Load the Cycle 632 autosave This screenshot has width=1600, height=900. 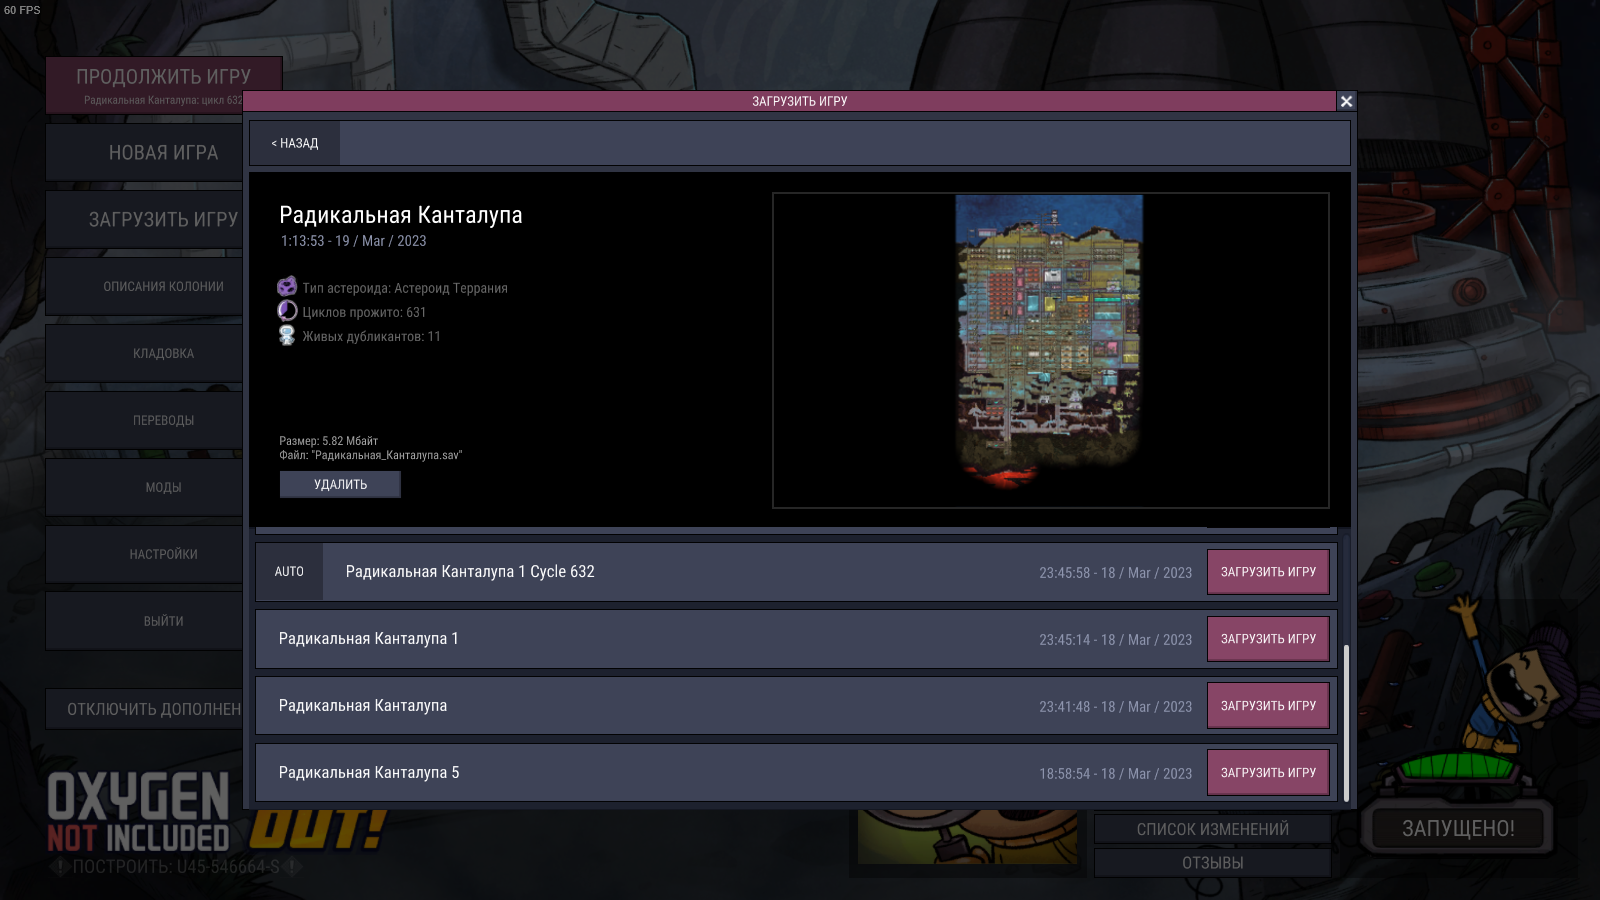pos(1267,572)
